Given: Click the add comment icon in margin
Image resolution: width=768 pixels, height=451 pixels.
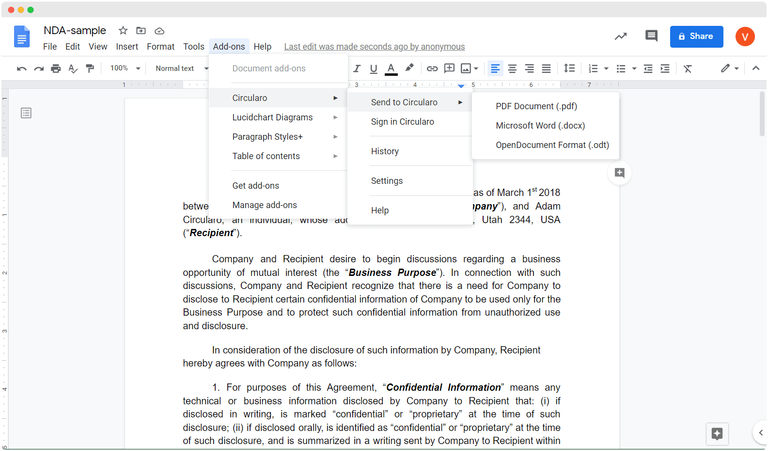Looking at the screenshot, I should 620,173.
